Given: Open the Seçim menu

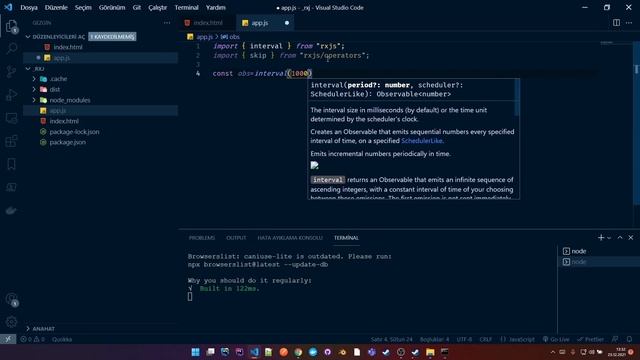Looking at the screenshot, I should coord(83,7).
